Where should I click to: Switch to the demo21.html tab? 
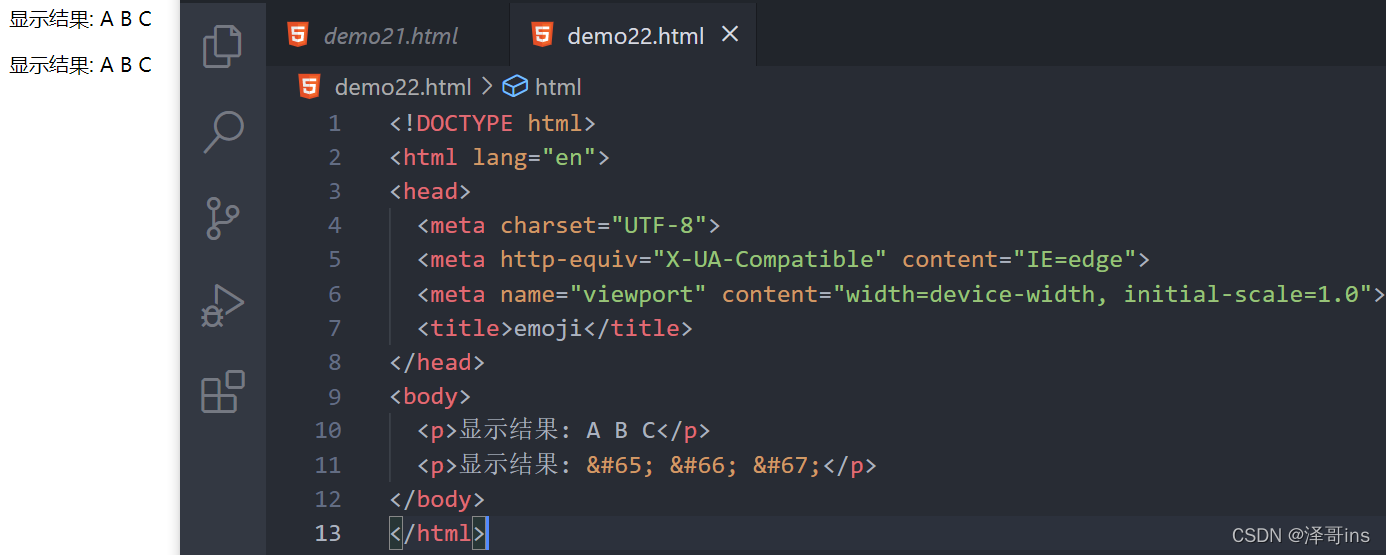pyautogui.click(x=390, y=36)
